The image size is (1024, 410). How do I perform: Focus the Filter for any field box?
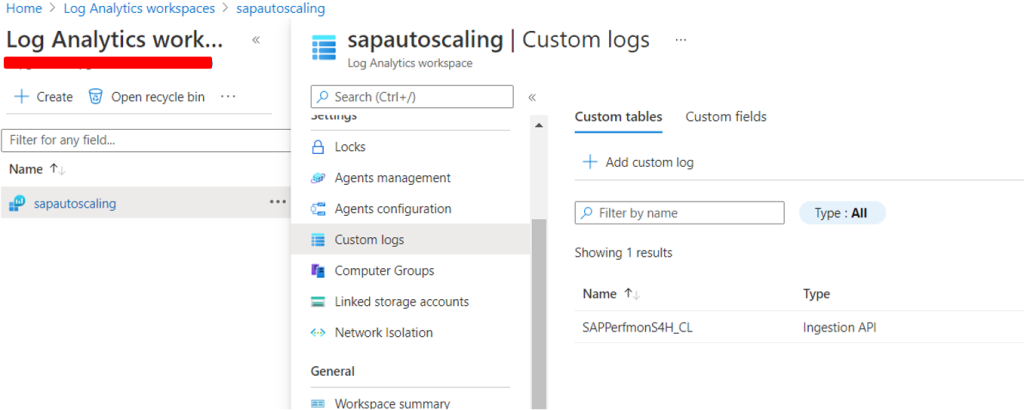pyautogui.click(x=146, y=140)
